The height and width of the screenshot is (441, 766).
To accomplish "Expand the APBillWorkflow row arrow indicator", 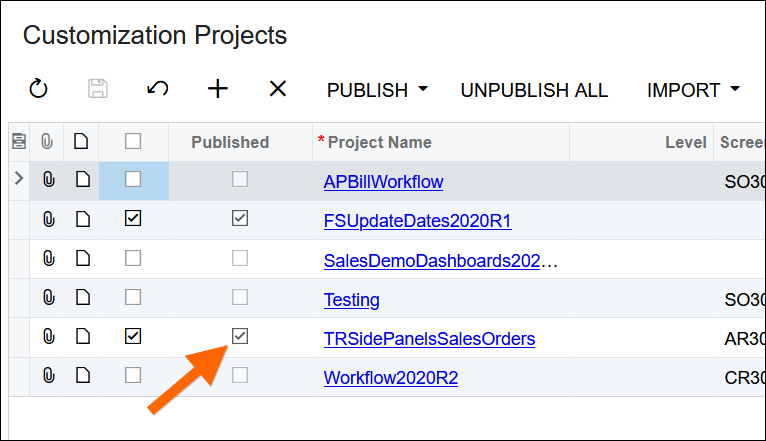I will 18,180.
